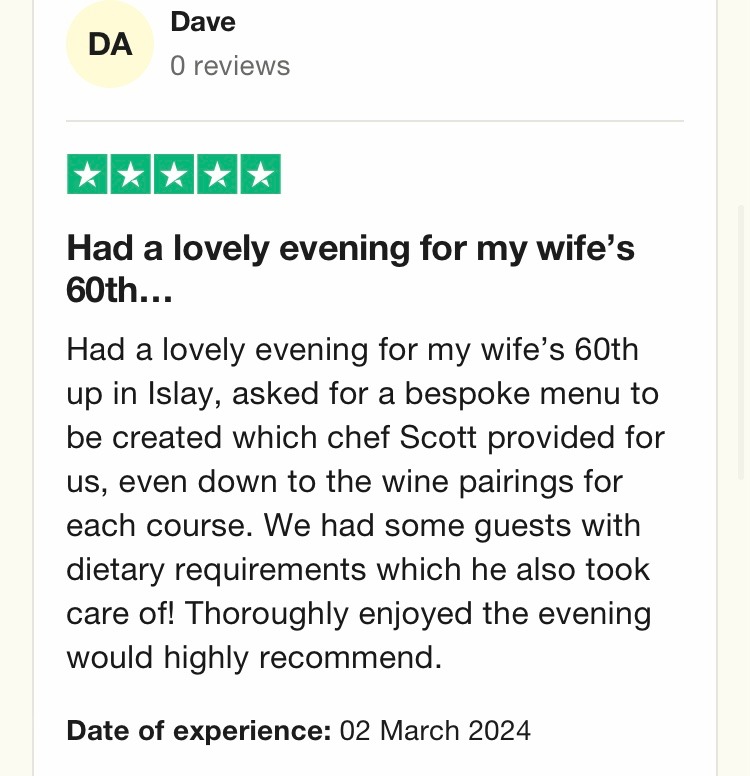Click the "0 reviews" count

(x=230, y=66)
